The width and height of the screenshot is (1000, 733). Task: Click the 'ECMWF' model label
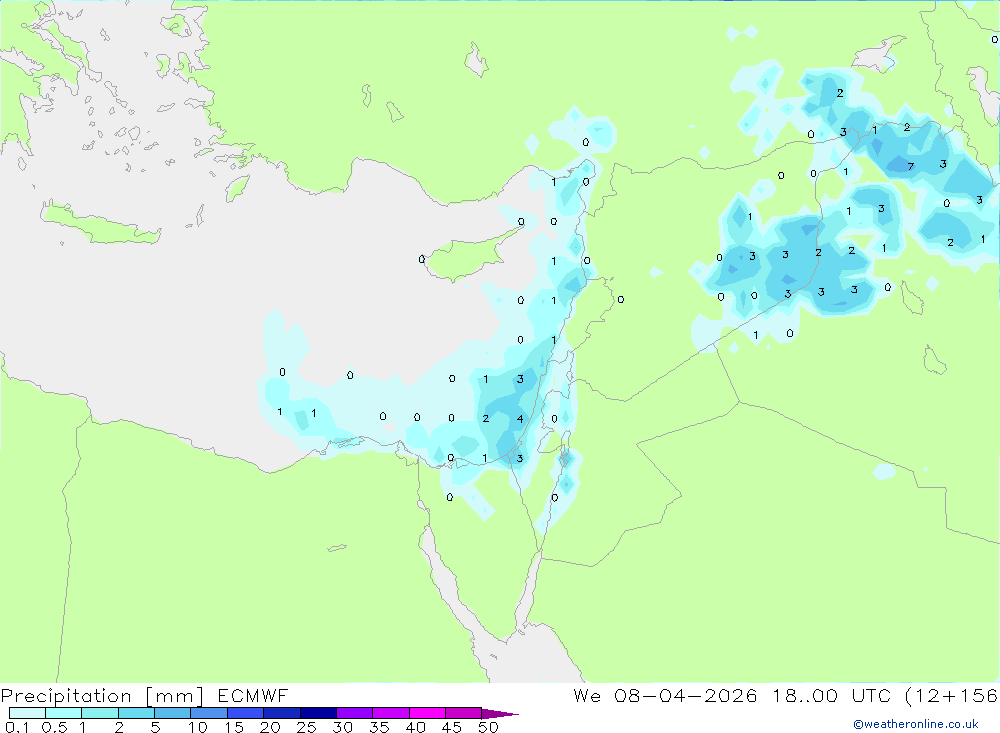(253, 696)
